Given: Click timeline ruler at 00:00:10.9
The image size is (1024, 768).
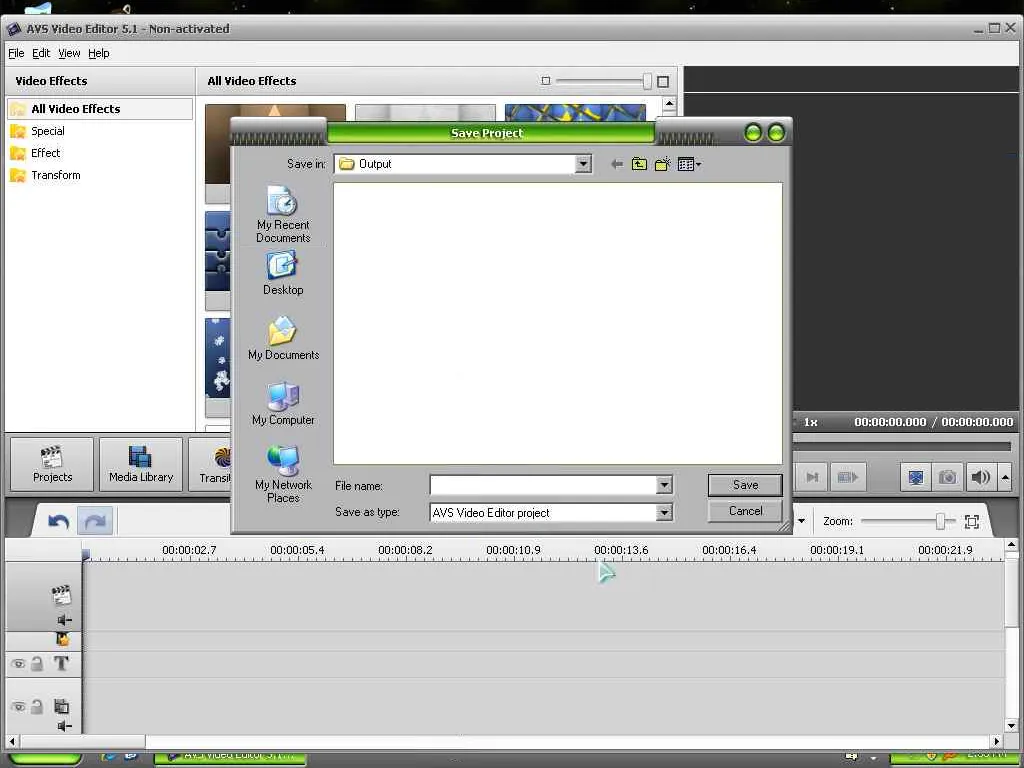Looking at the screenshot, I should click(x=513, y=550).
